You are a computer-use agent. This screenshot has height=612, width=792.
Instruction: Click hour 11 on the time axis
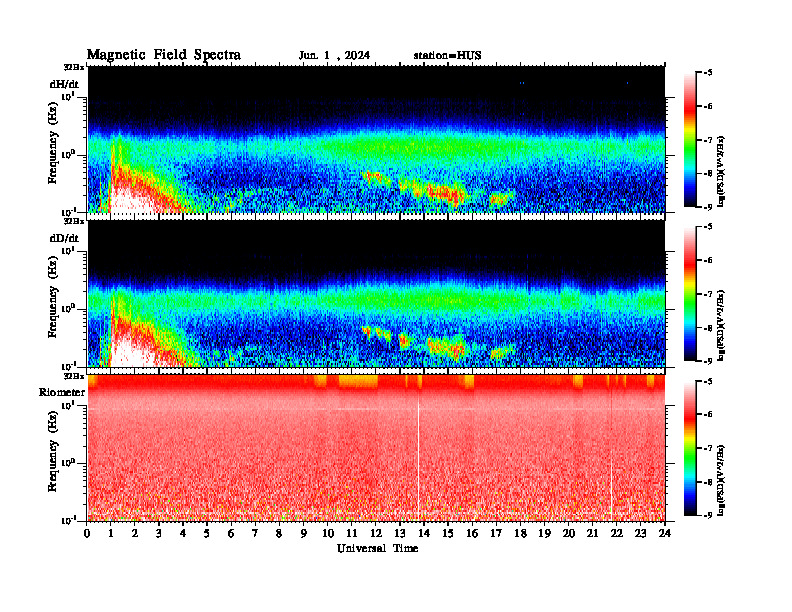click(352, 533)
